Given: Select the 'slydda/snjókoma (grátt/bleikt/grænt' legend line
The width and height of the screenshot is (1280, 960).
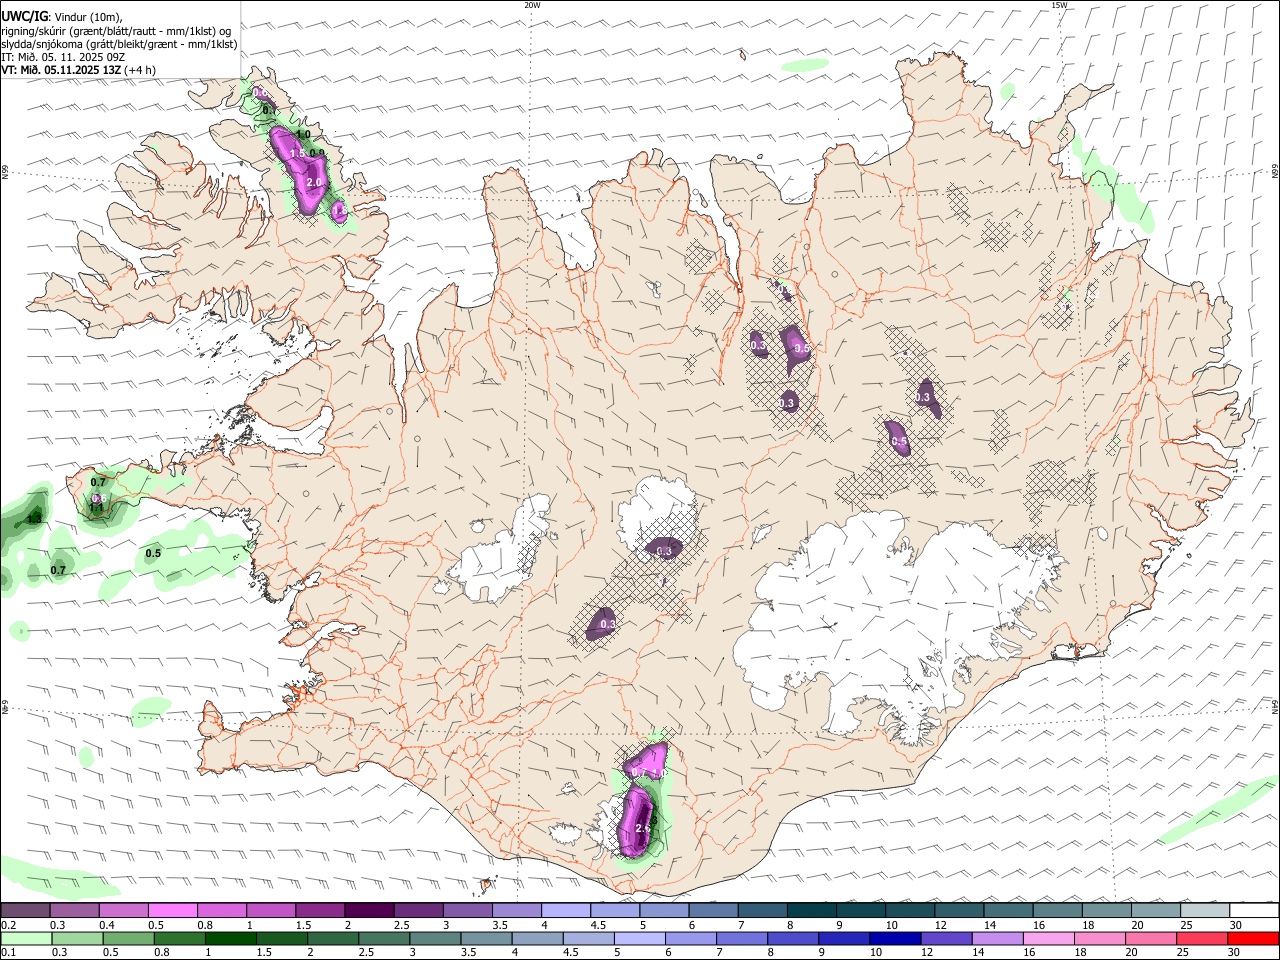Looking at the screenshot, I should [x=120, y=44].
